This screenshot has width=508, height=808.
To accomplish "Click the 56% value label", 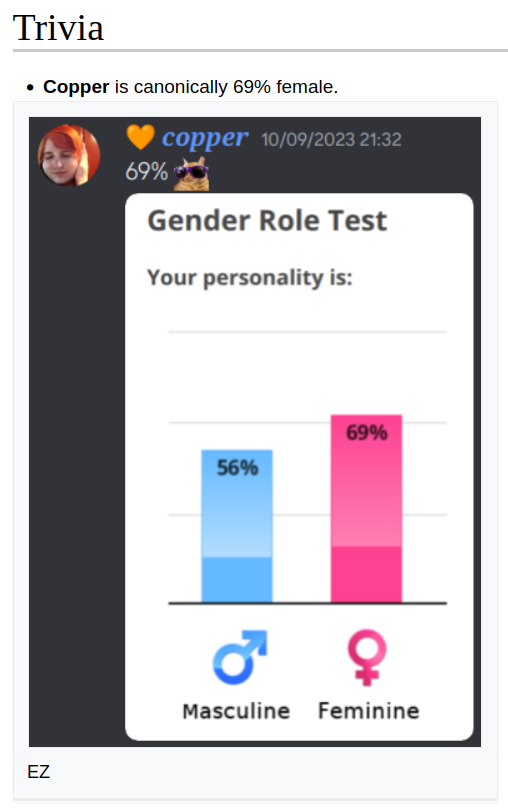I will [x=238, y=468].
